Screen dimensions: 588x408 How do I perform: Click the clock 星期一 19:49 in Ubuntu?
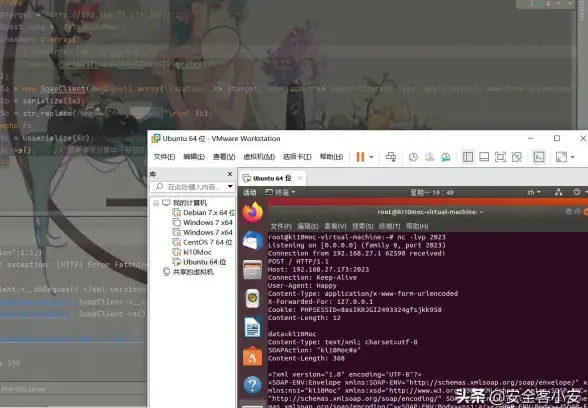click(x=432, y=192)
